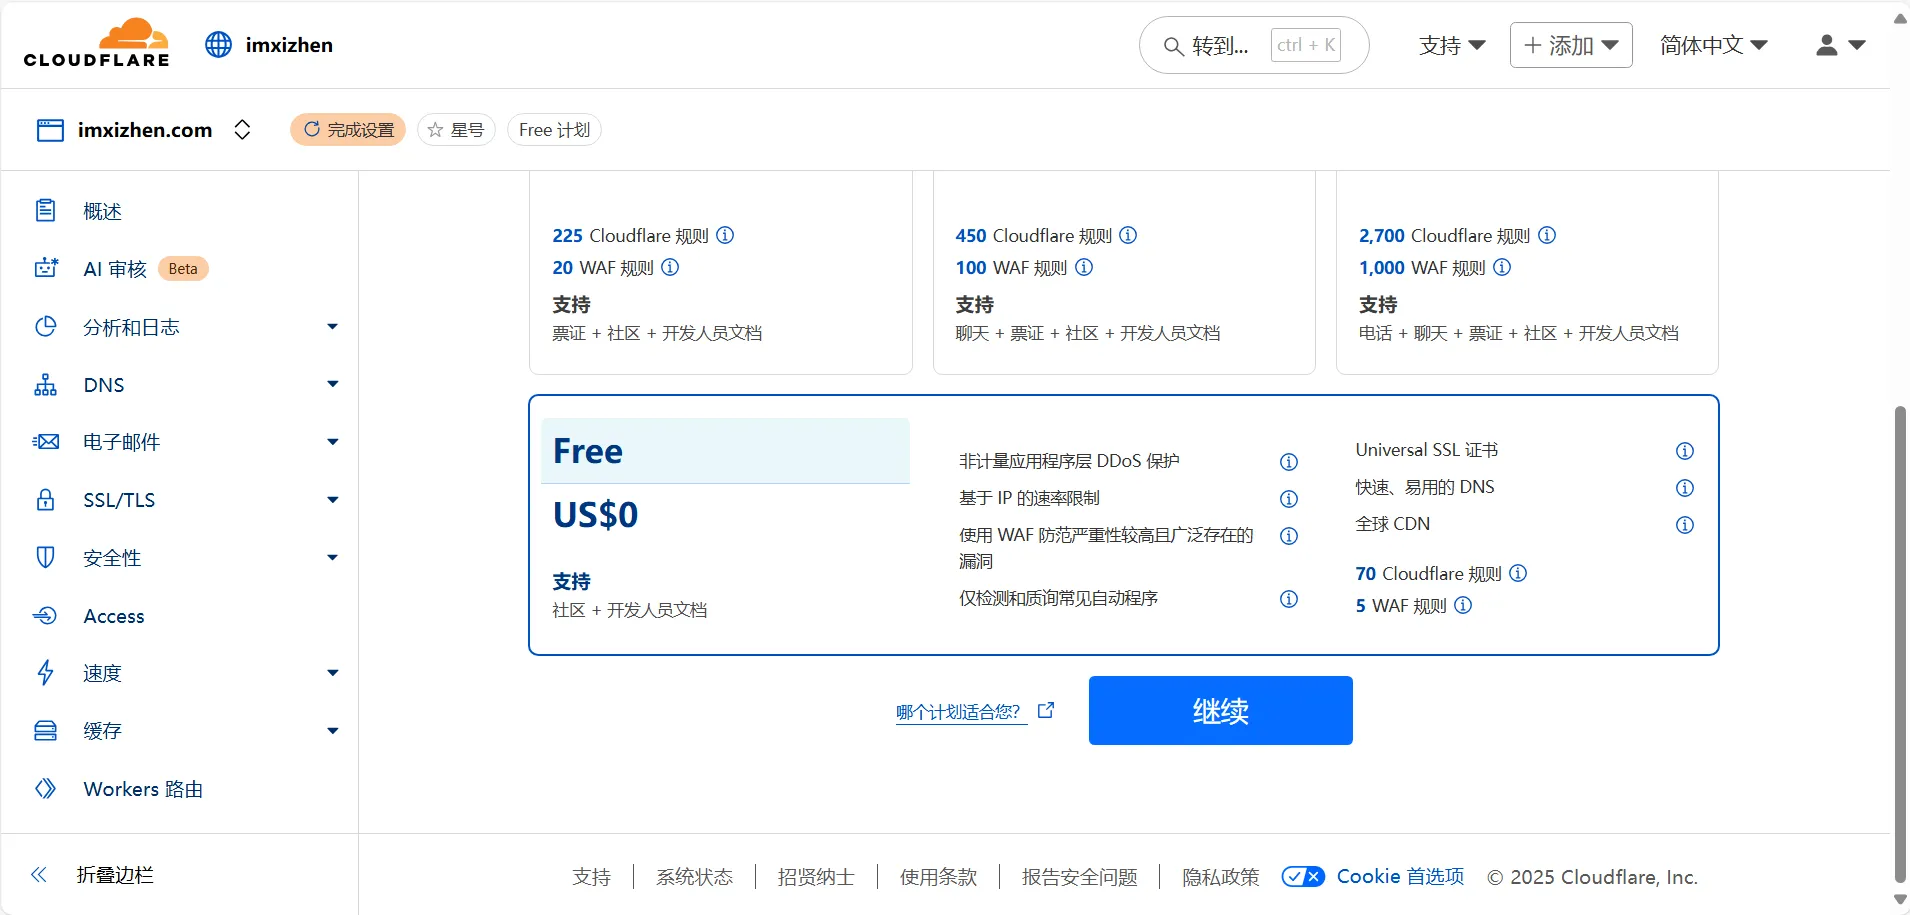Click the Workers 路由 icon

click(x=46, y=789)
